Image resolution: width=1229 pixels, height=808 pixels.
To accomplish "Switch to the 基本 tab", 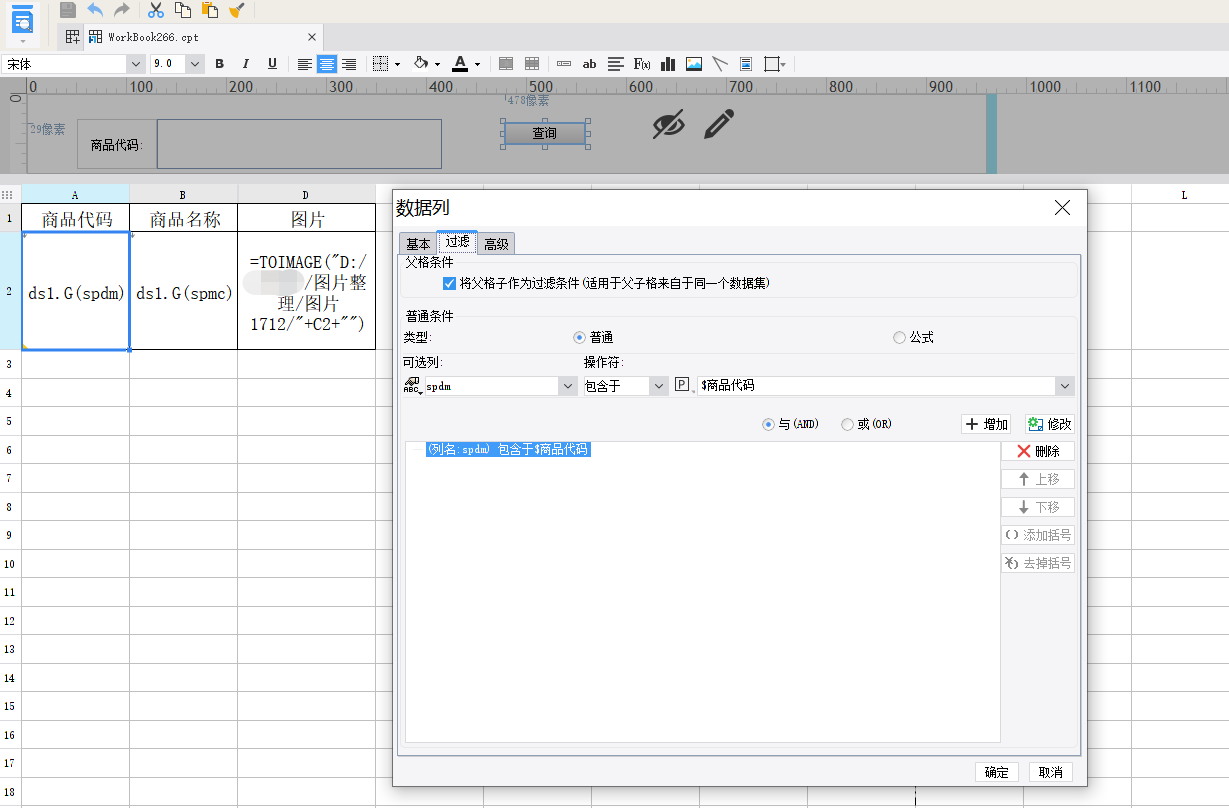I will [x=418, y=244].
